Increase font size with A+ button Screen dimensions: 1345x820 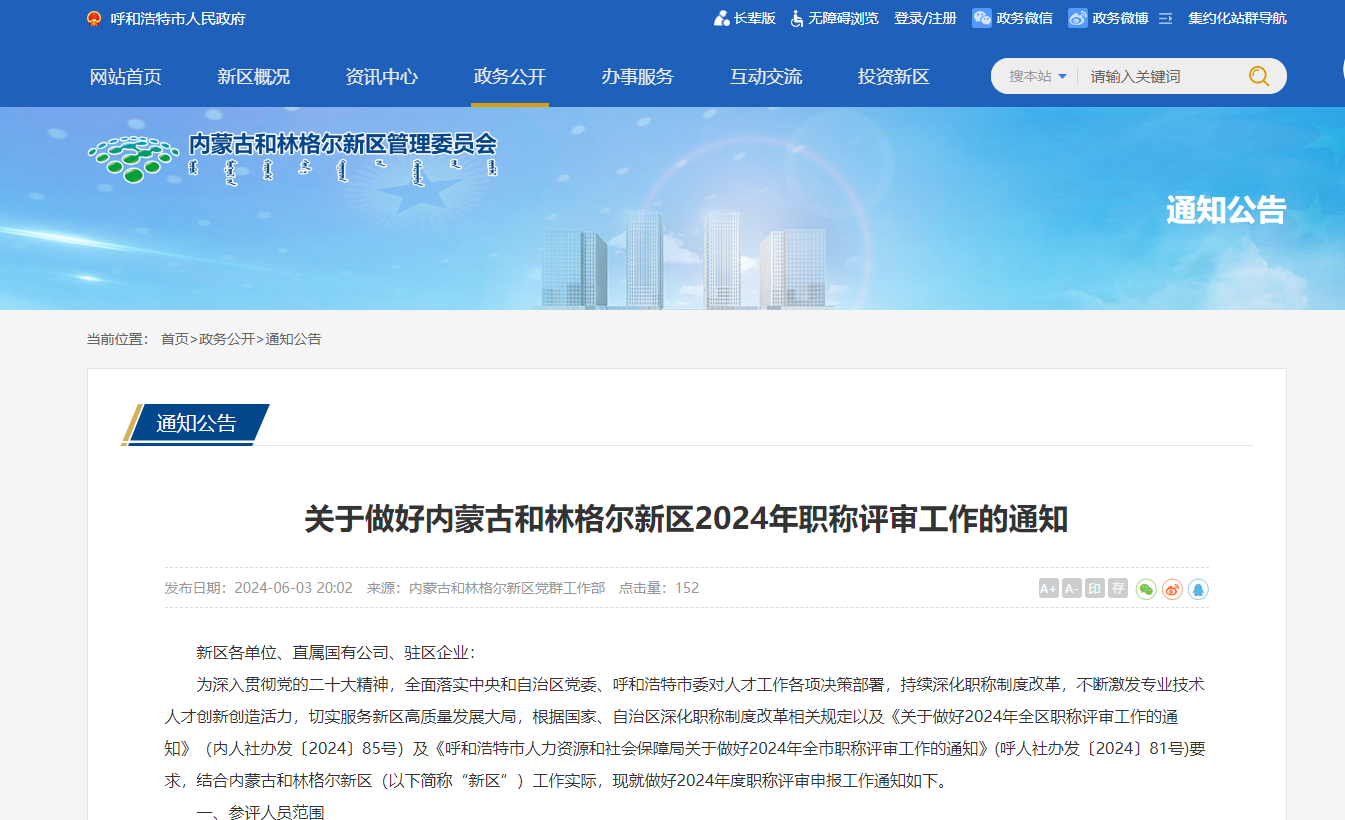point(1048,589)
